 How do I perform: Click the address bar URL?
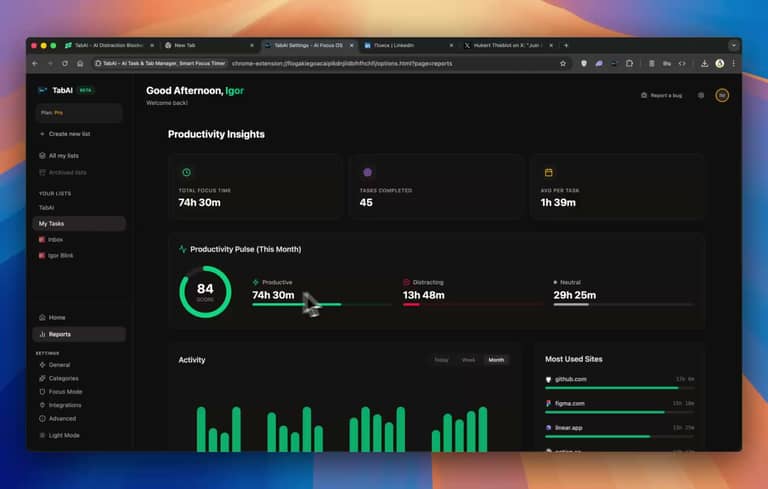click(342, 63)
